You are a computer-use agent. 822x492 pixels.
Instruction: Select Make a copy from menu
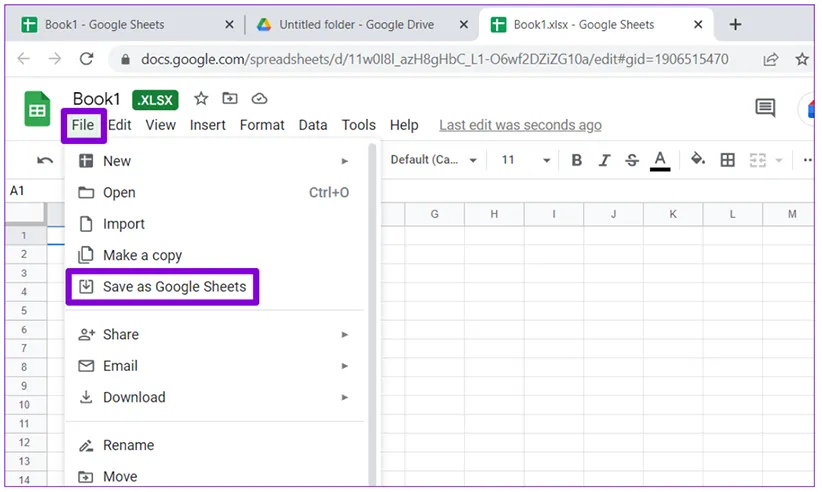(142, 255)
